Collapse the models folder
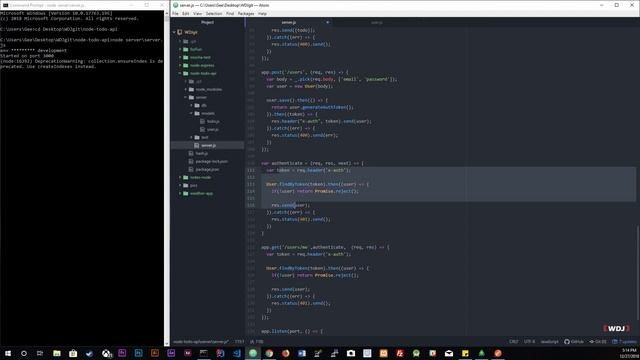 [x=191, y=113]
